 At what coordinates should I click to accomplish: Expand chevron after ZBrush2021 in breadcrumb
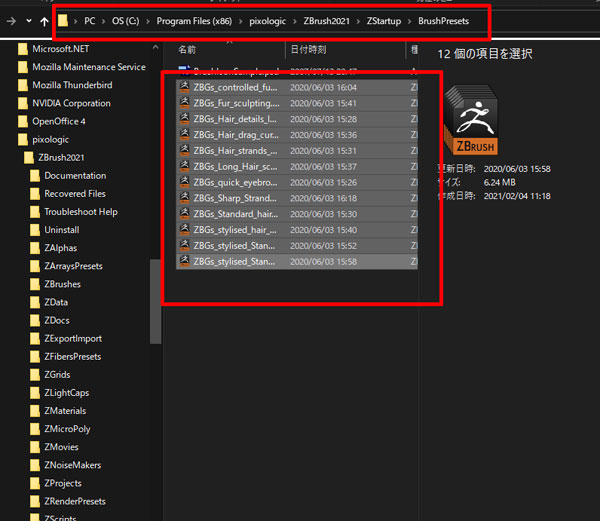358,21
